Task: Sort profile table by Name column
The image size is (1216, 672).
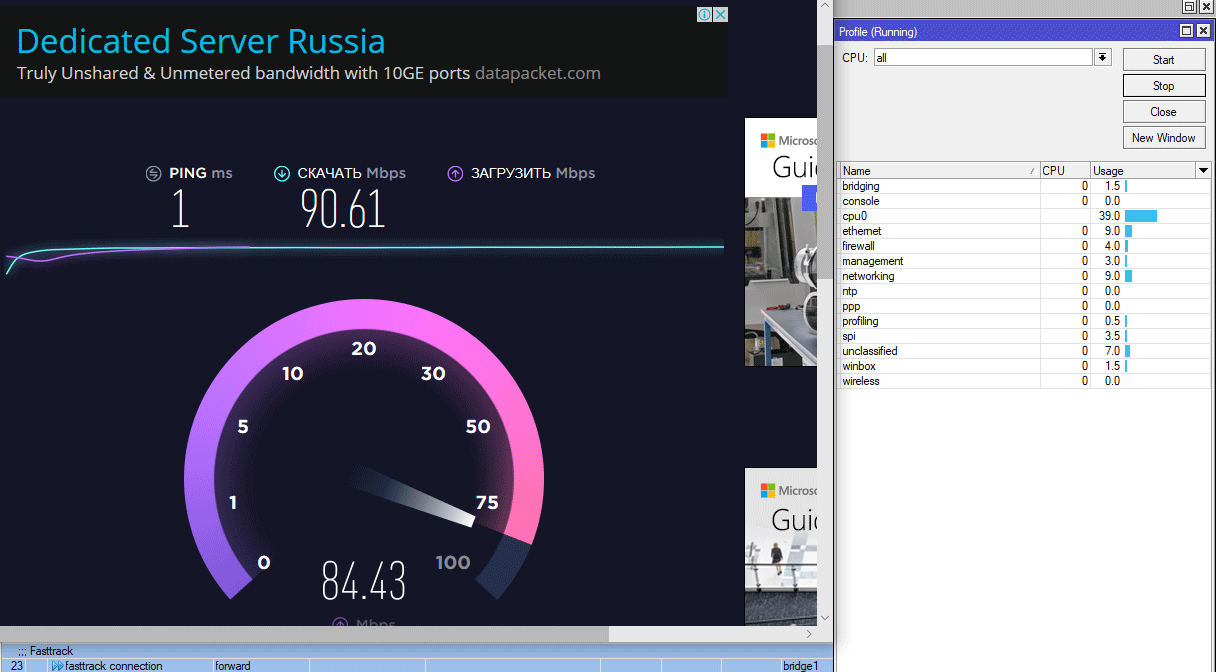Action: point(938,171)
